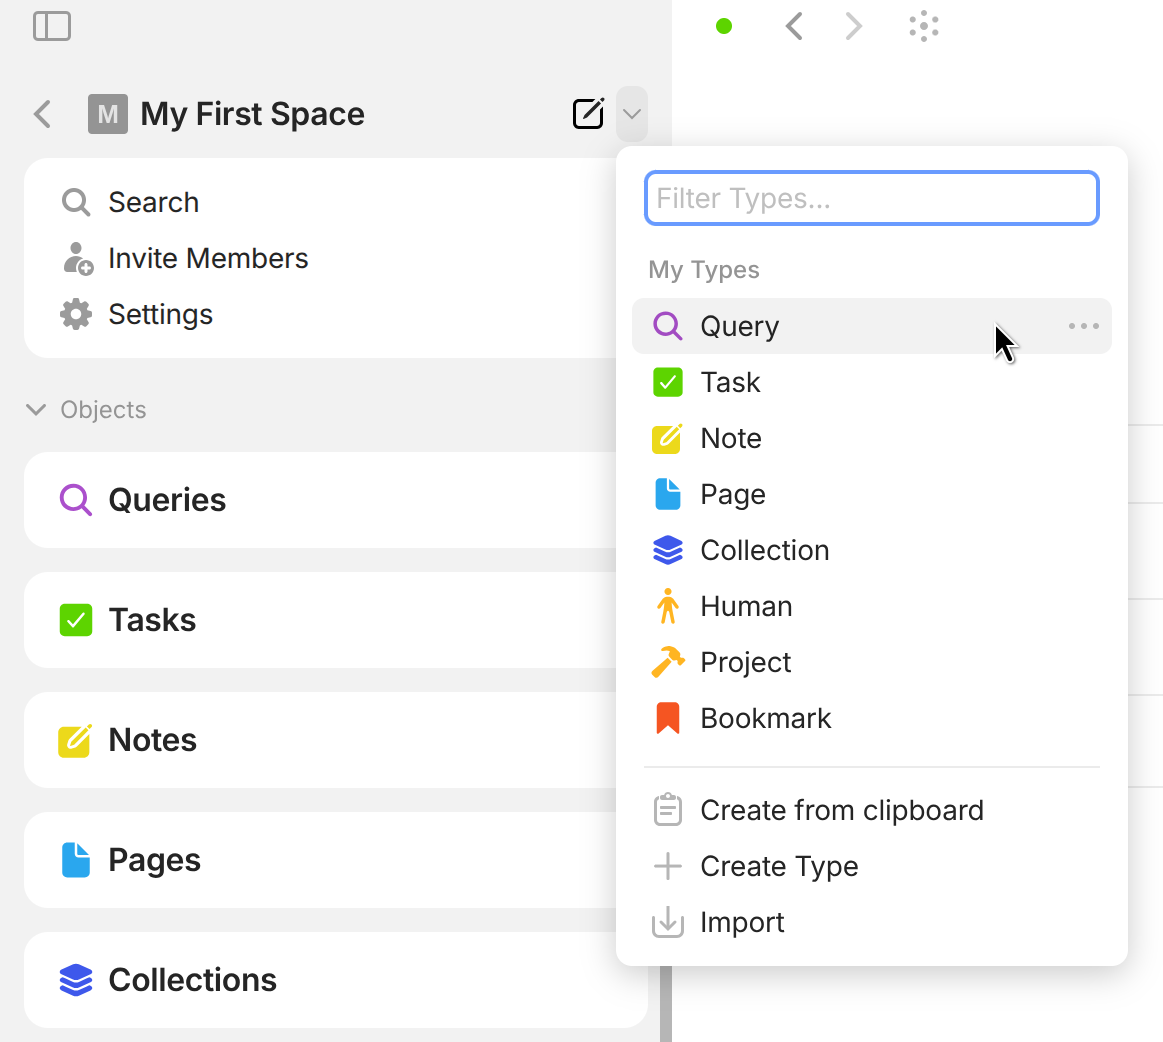This screenshot has width=1163, height=1042.
Task: Open Import from the menu
Action: coord(742,922)
